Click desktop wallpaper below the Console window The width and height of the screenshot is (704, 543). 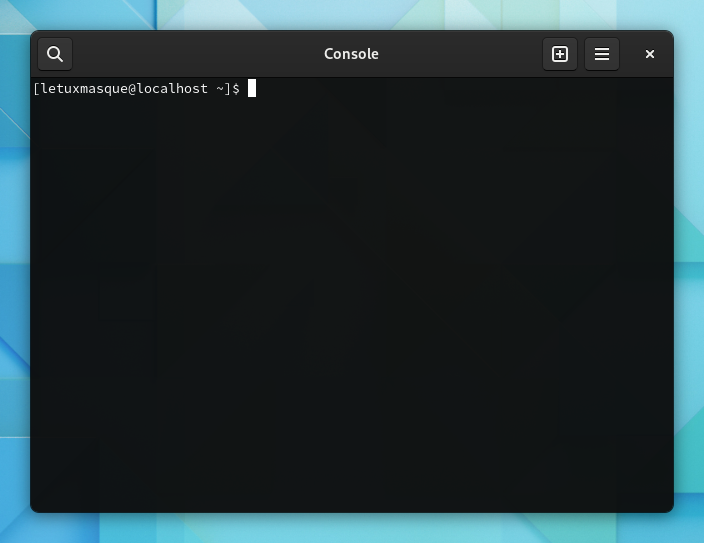click(x=351, y=529)
